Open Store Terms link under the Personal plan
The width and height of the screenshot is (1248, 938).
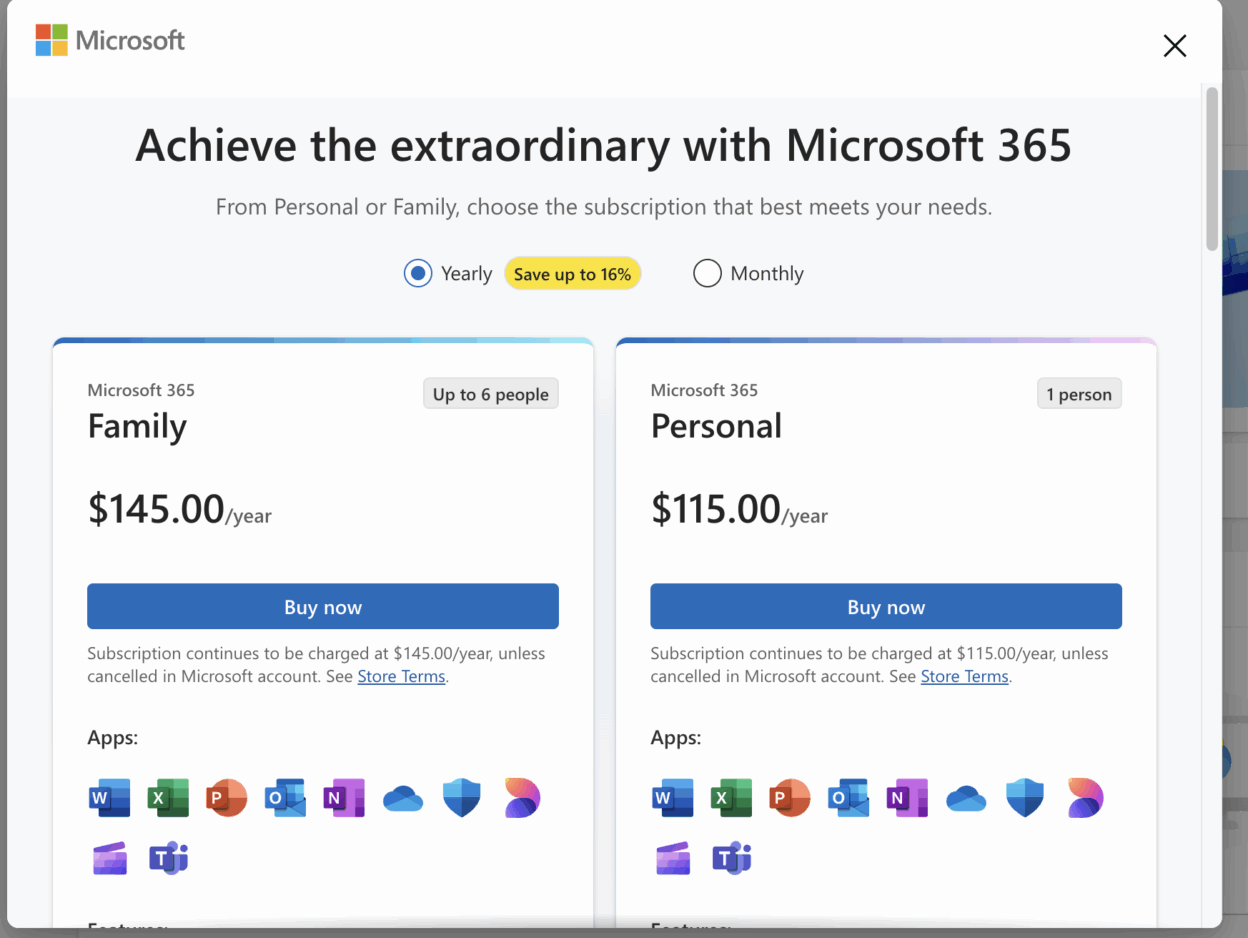963,676
